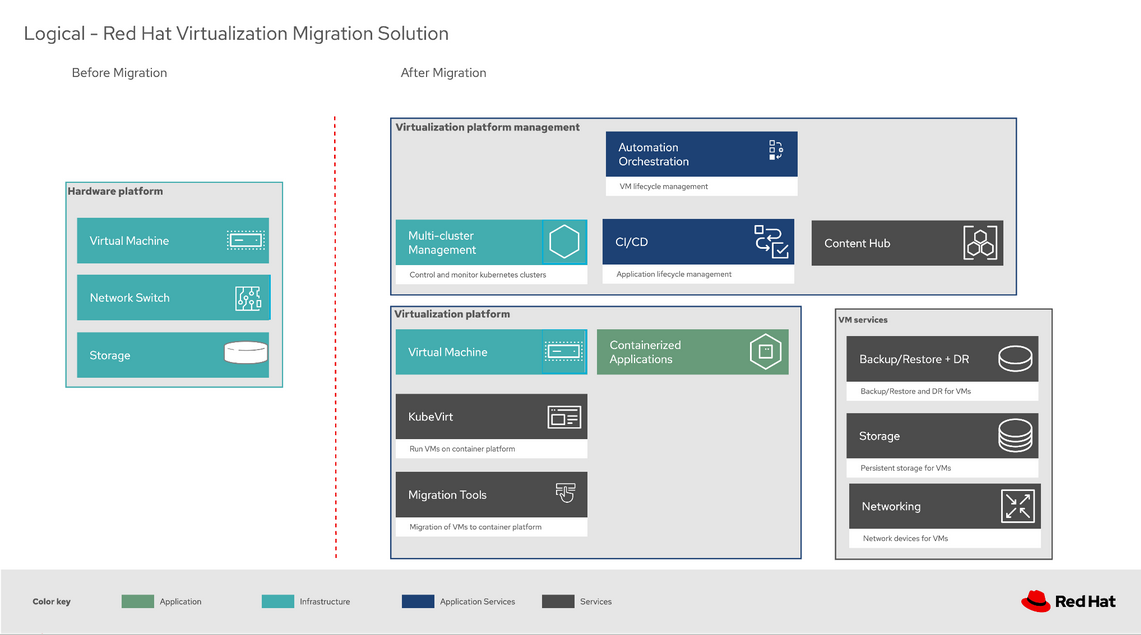The height and width of the screenshot is (635, 1141).
Task: Click the KubeVirt window icon
Action: coord(564,417)
